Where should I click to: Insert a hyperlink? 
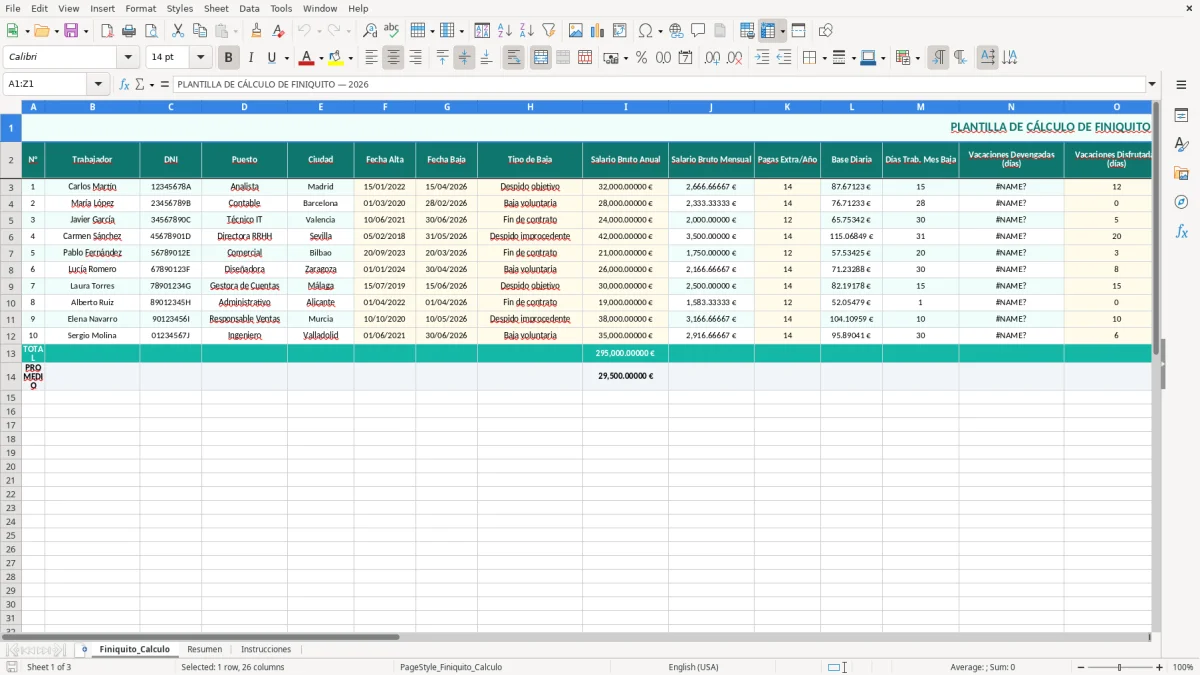pos(677,31)
